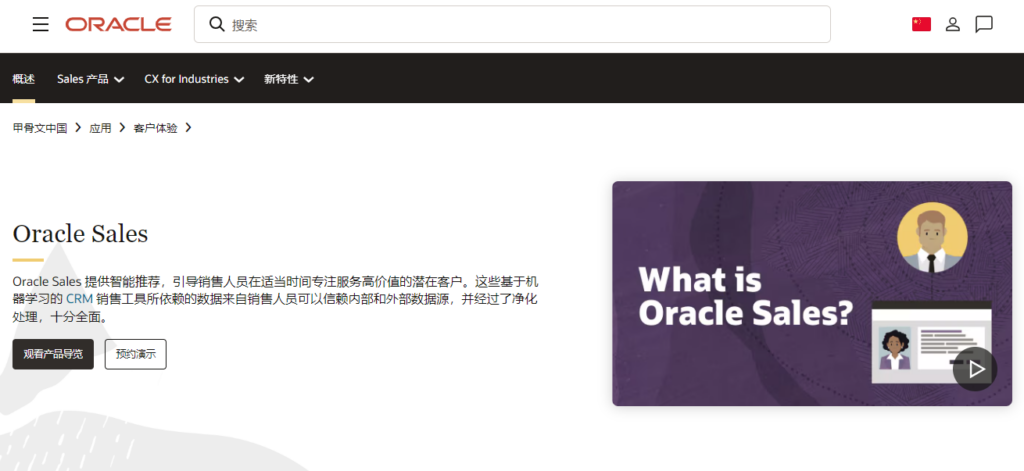Select the 概述 tab
Screen dimensions: 1024x471
(24, 79)
